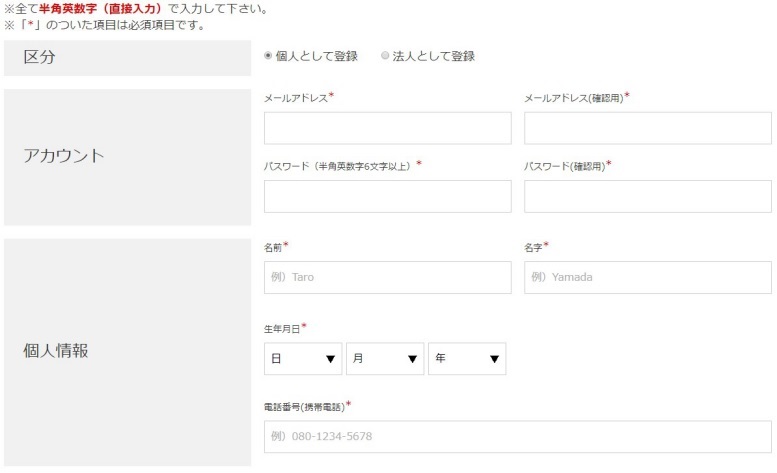
Task: Click the red 半角英数字（直接入力） notice text
Action: pyautogui.click(x=101, y=9)
